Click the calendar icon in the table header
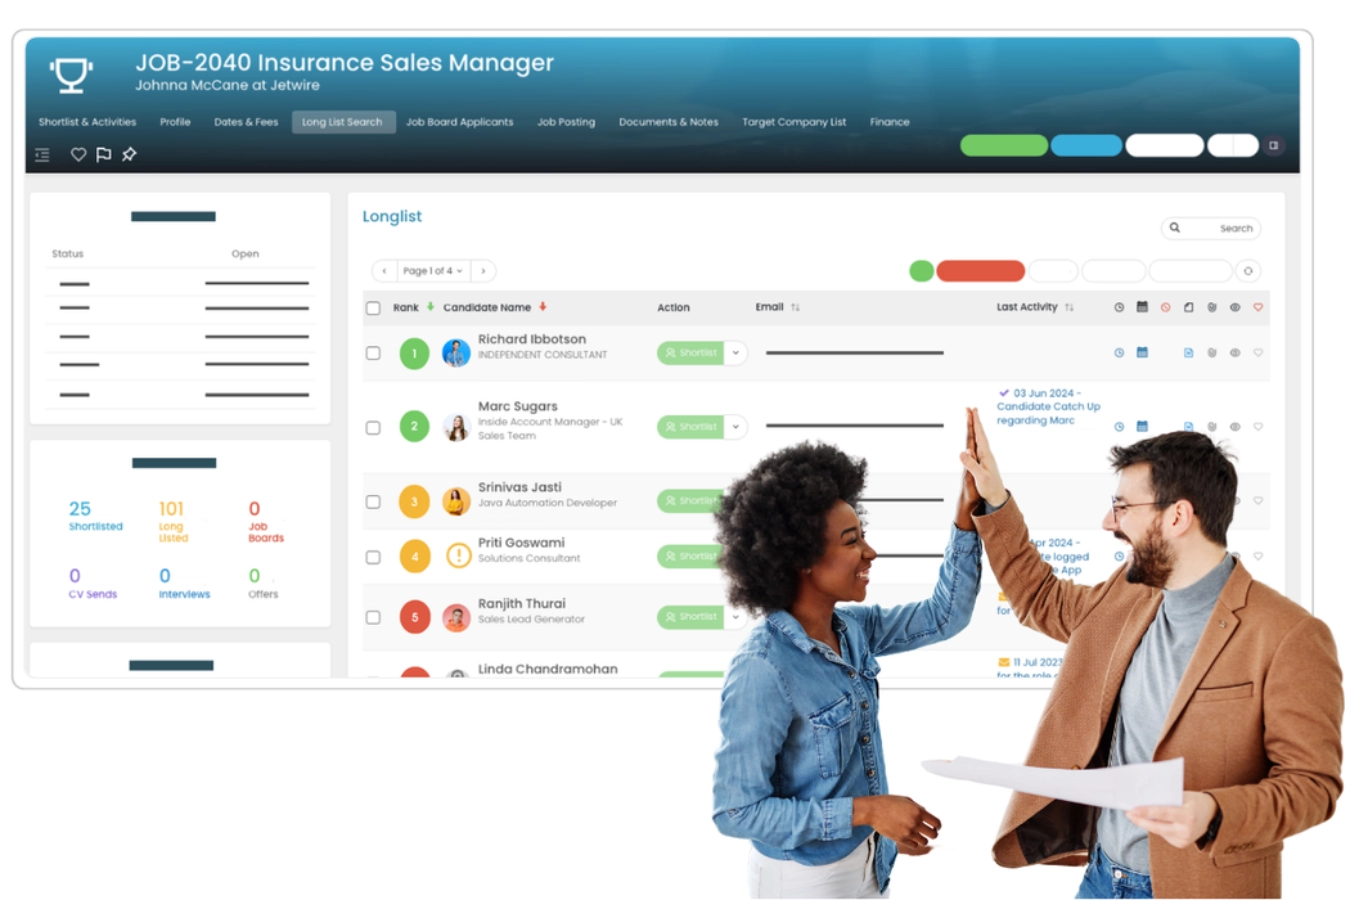 pyautogui.click(x=1142, y=307)
